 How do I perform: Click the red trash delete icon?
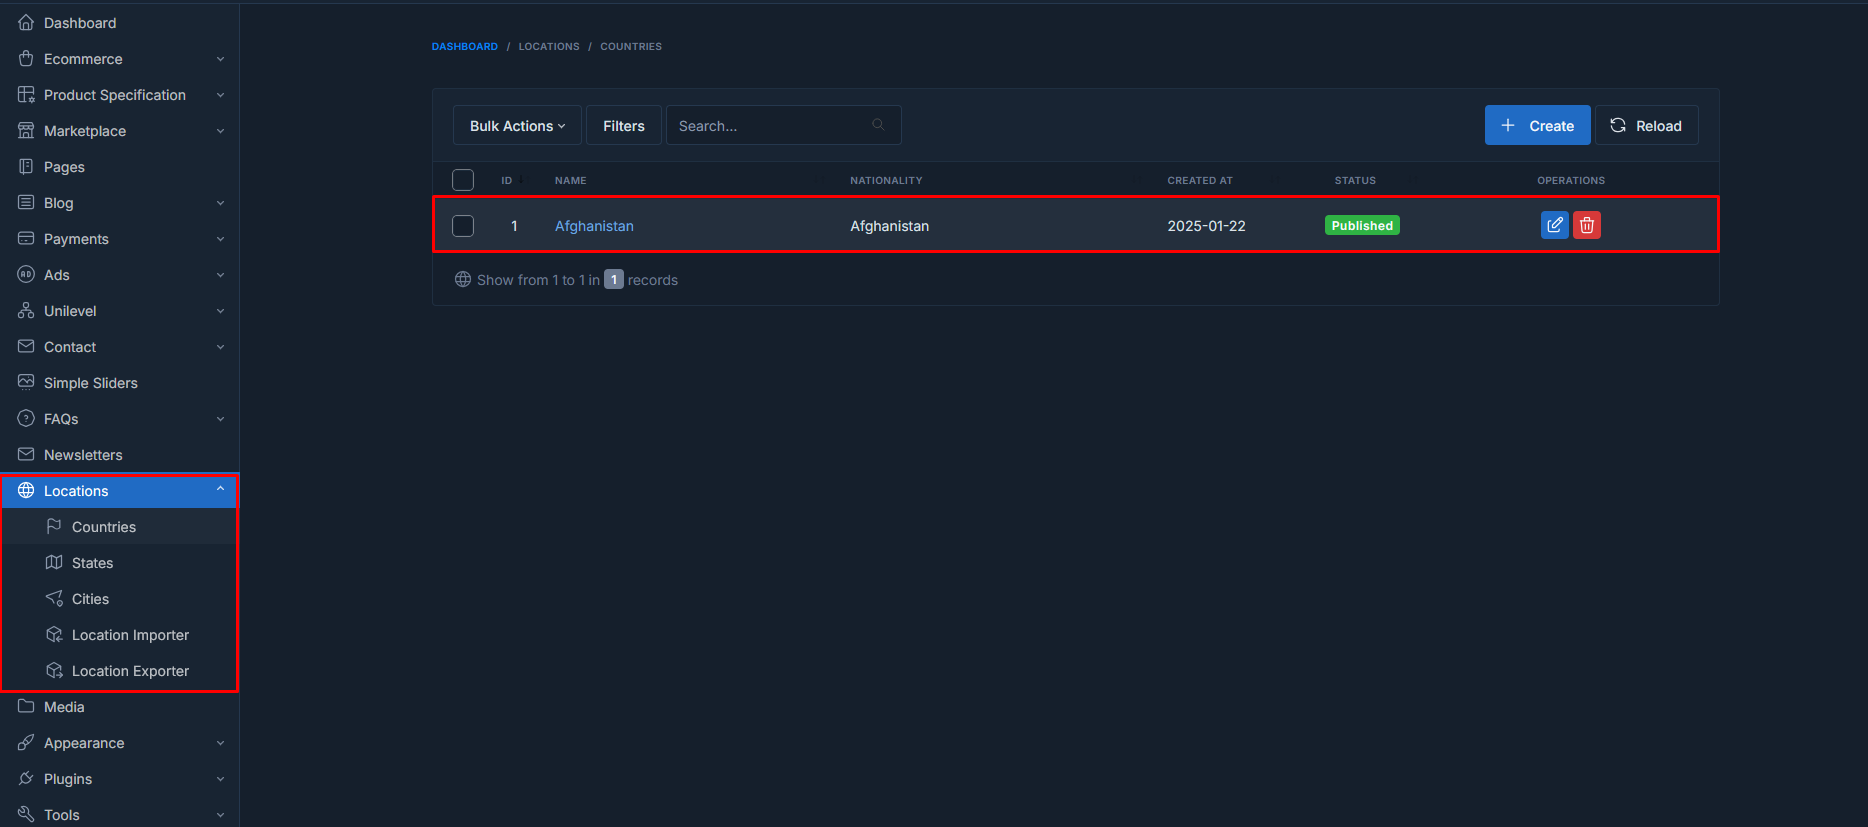[x=1586, y=225]
